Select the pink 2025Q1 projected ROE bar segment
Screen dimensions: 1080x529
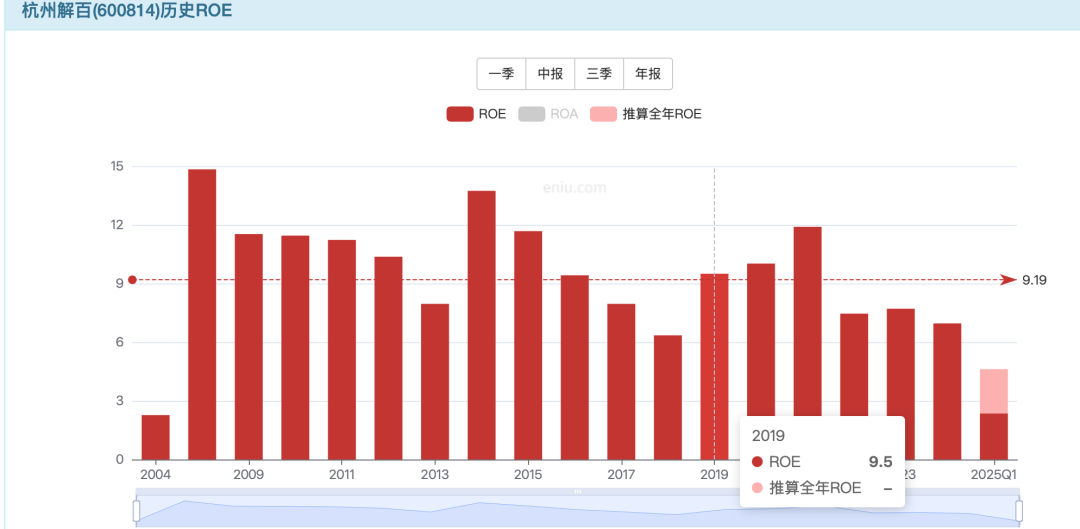[x=994, y=391]
